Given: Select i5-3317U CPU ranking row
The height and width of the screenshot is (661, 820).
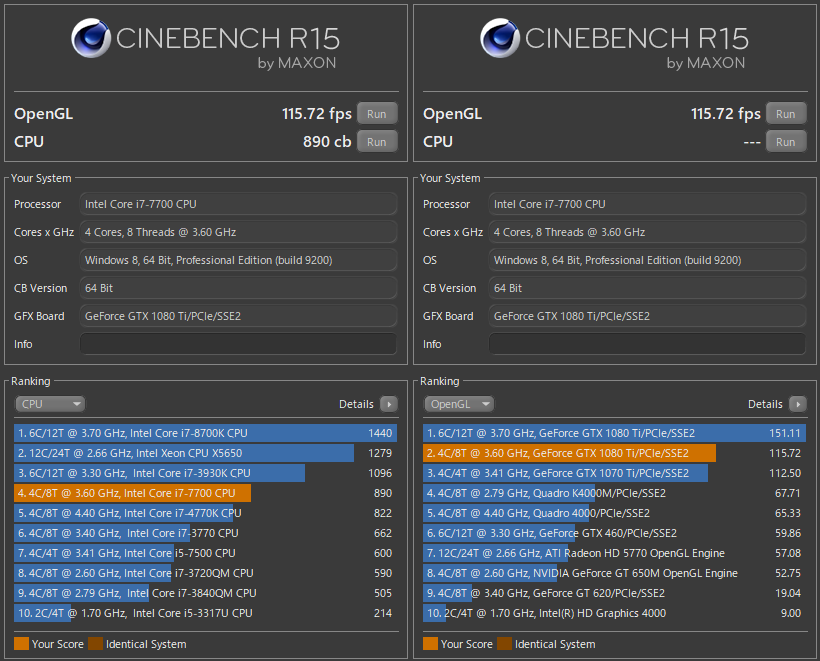Looking at the screenshot, I should (x=206, y=613).
